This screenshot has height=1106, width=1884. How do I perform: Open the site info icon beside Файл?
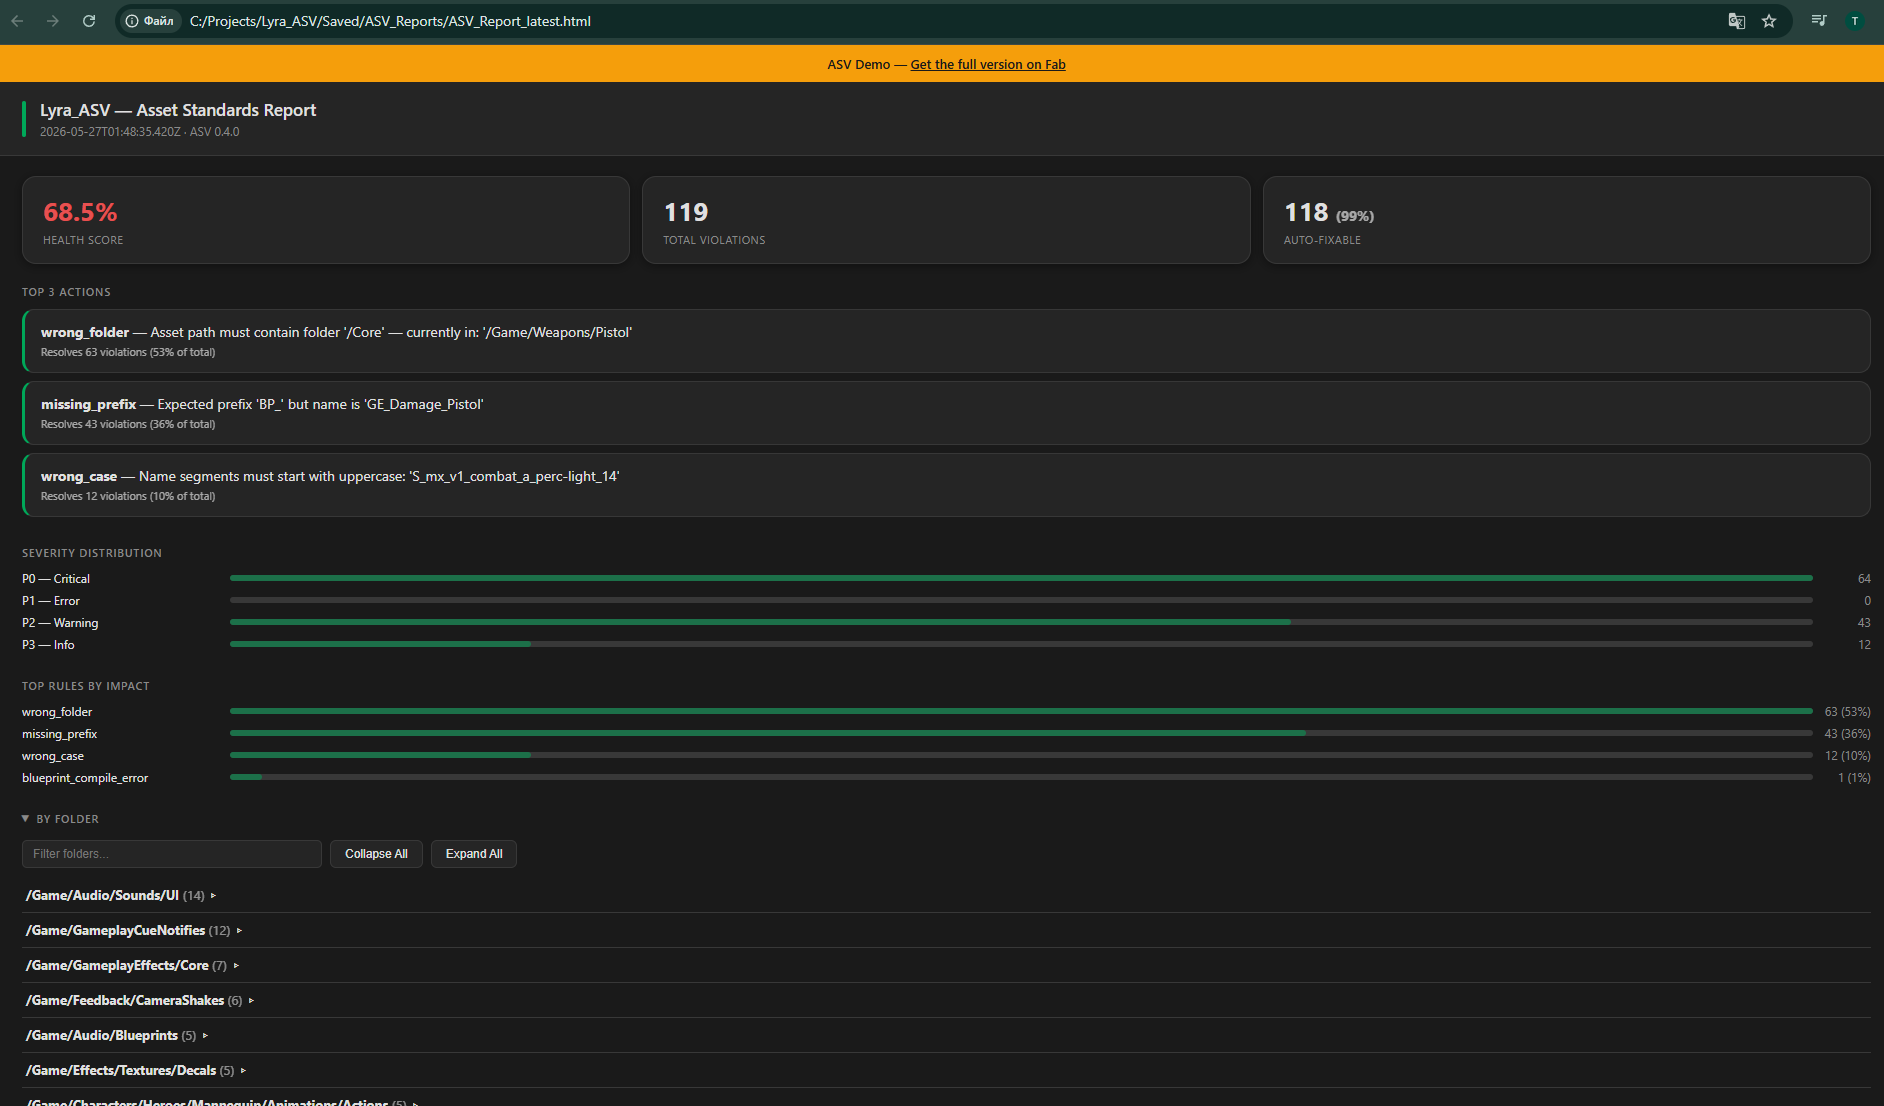click(x=132, y=21)
